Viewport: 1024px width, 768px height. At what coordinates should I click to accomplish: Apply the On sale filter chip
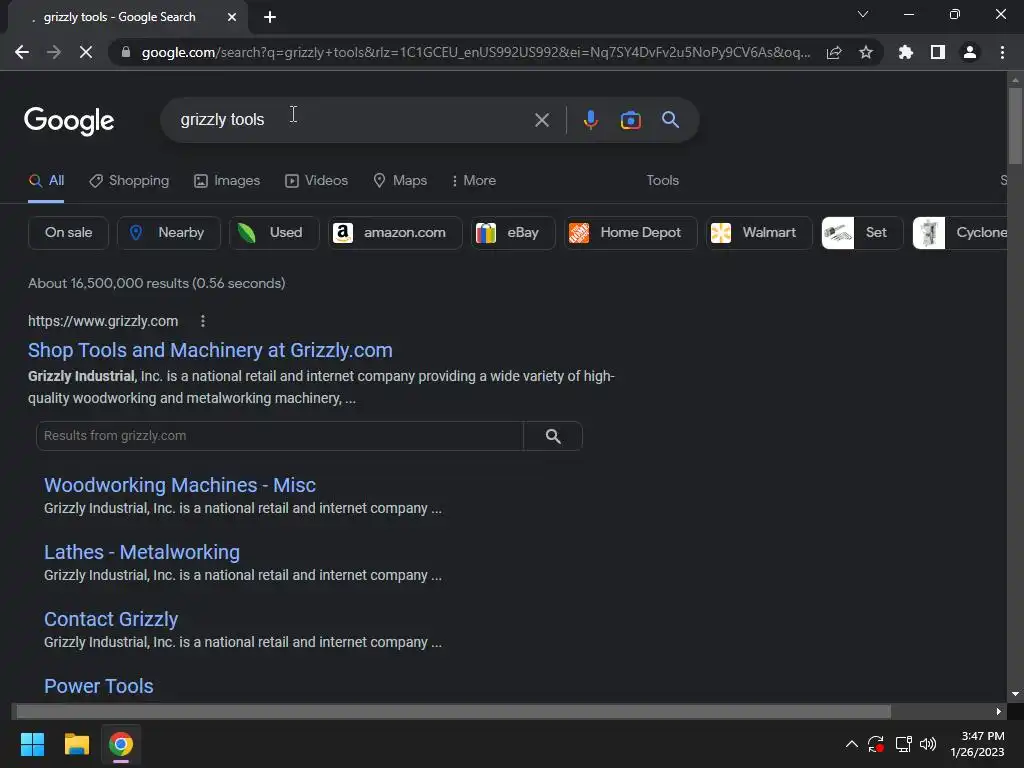[x=69, y=232]
